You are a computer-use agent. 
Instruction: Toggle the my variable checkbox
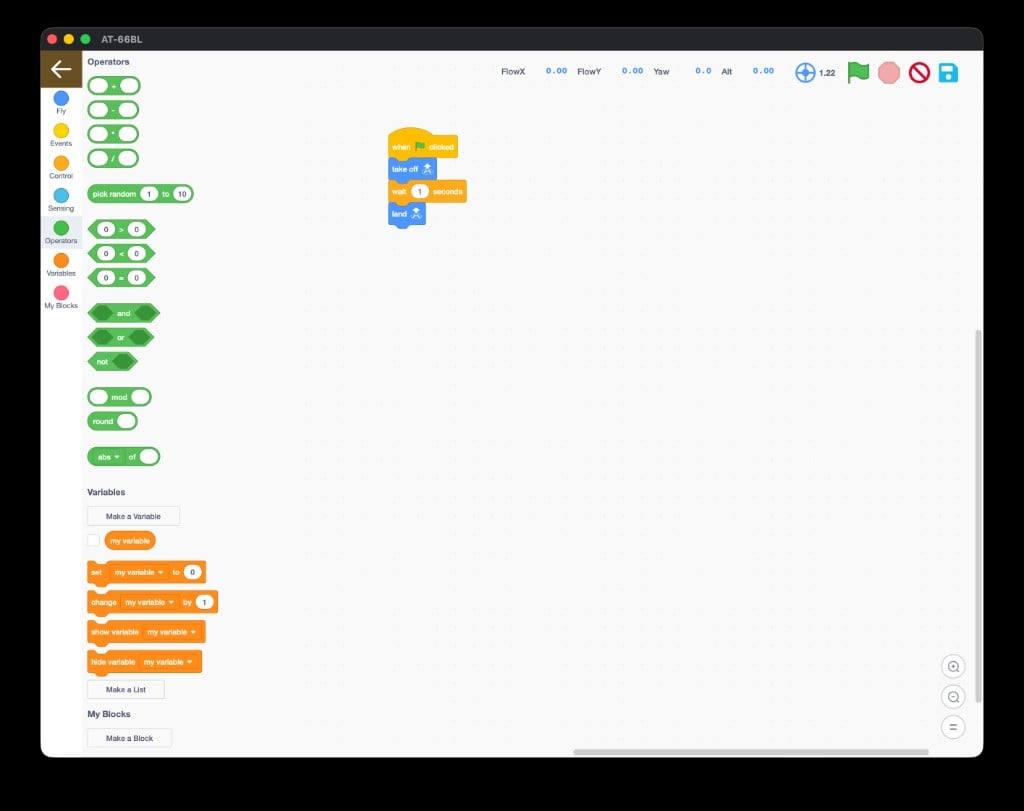(93, 541)
